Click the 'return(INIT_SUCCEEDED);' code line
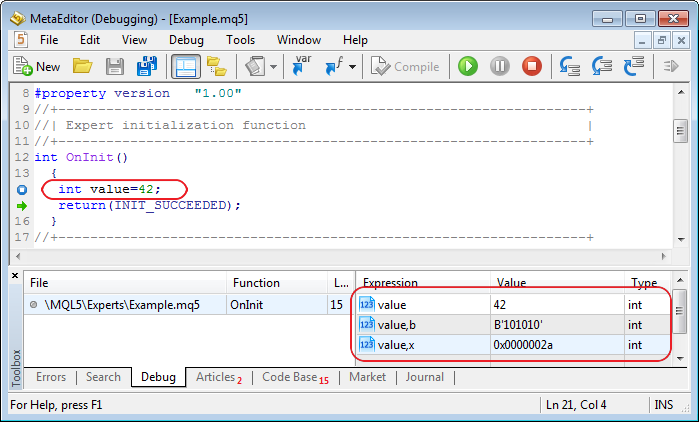699x422 pixels. pyautogui.click(x=149, y=205)
